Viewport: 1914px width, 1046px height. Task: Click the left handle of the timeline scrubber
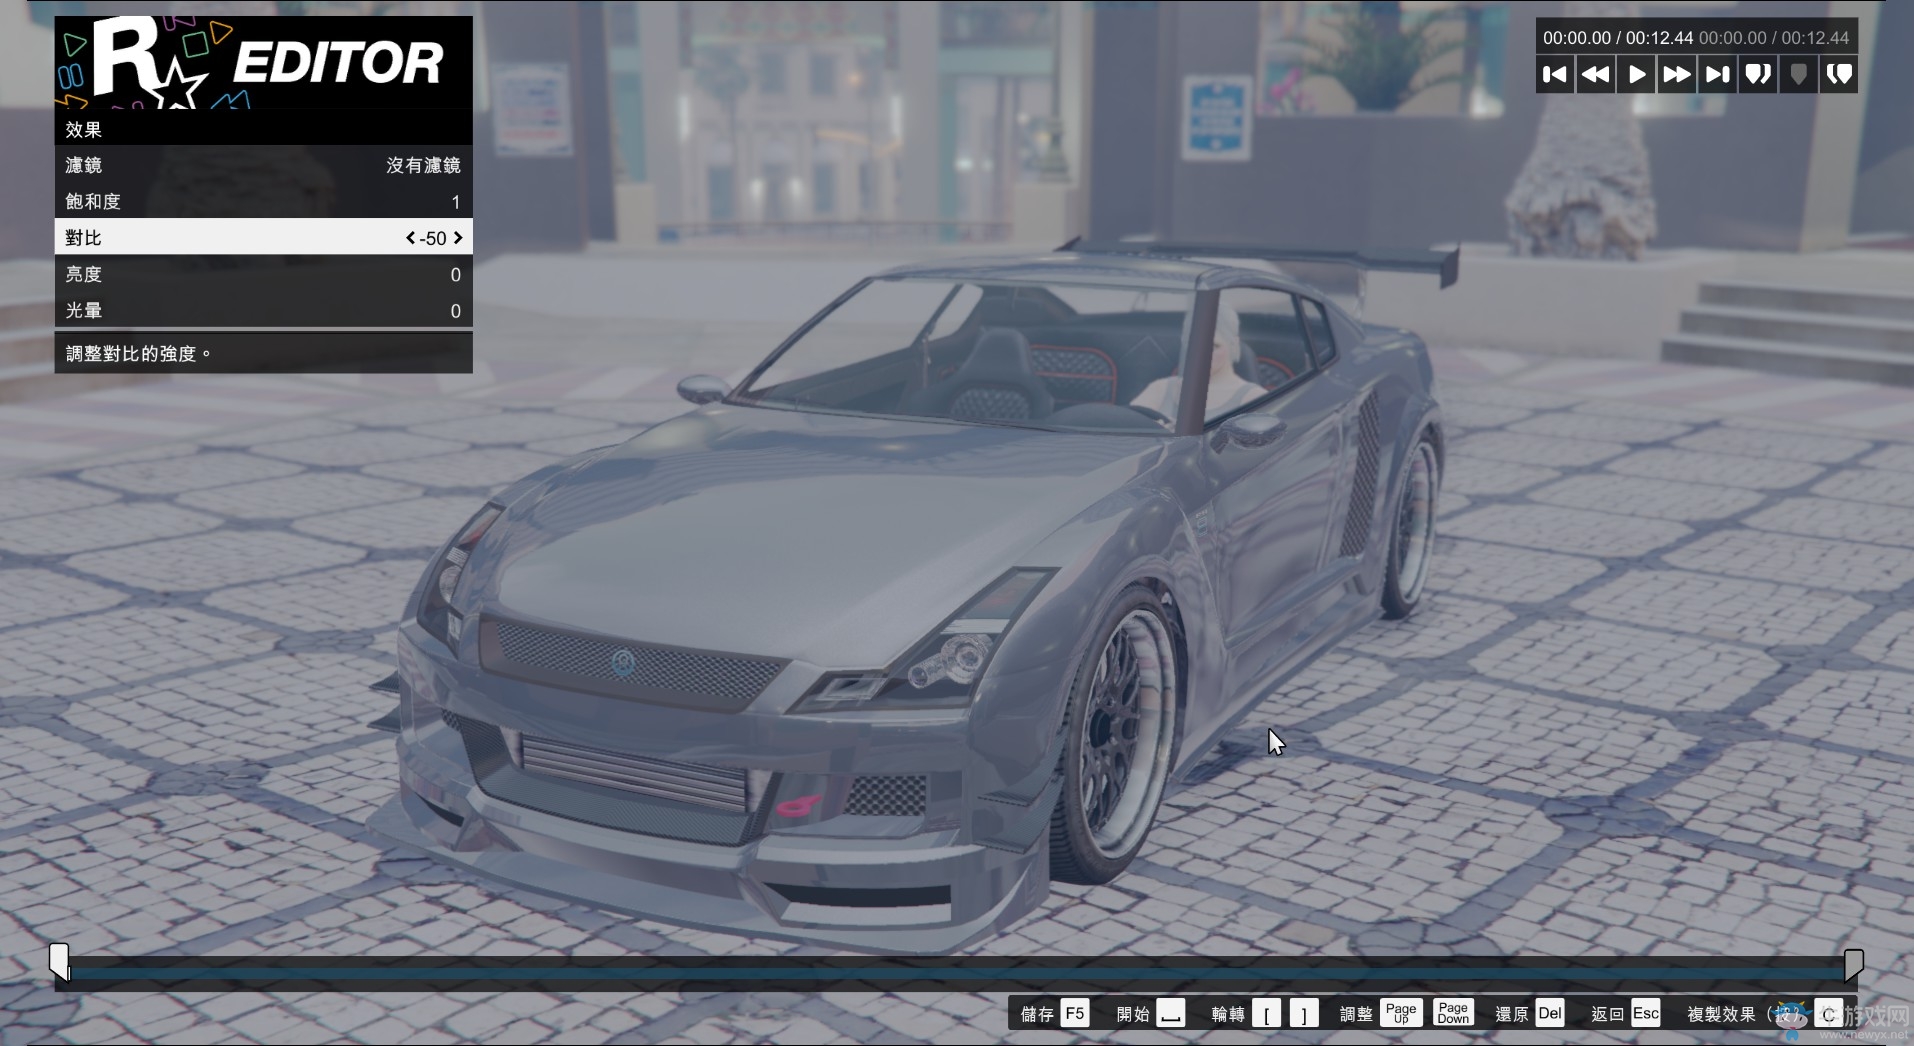point(60,961)
